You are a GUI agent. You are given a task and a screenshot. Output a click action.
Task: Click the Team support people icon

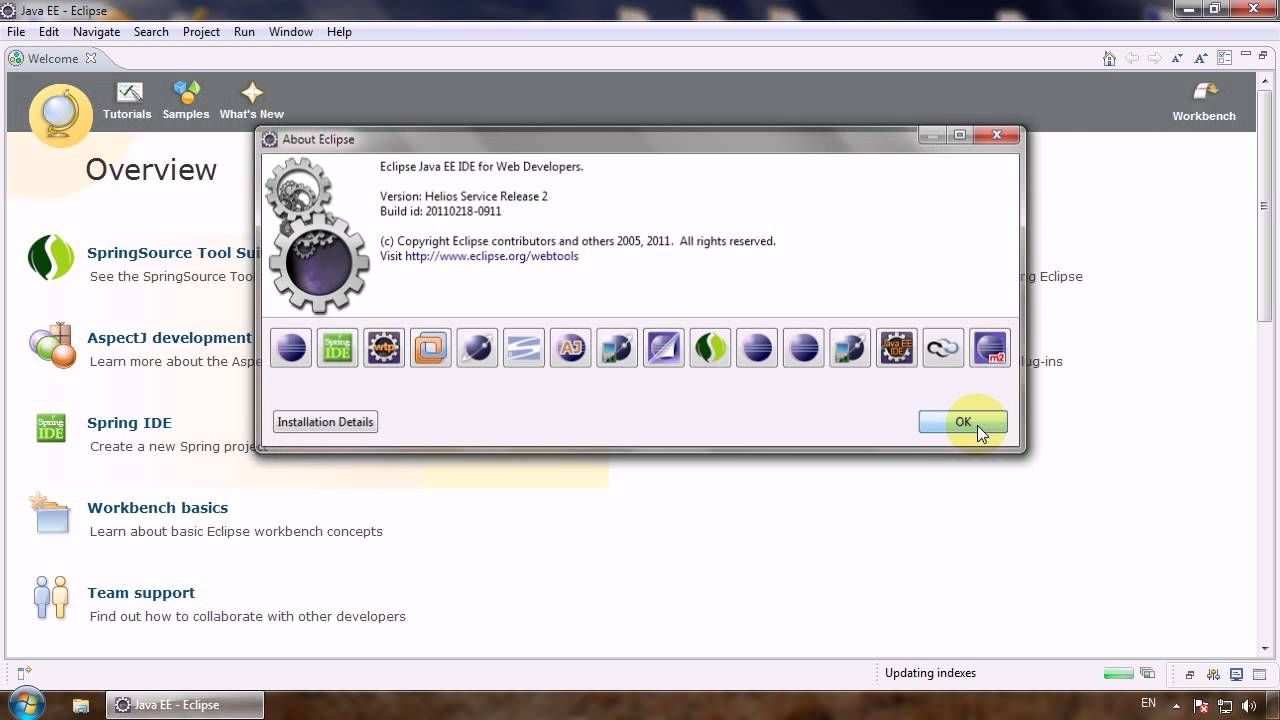[51, 598]
